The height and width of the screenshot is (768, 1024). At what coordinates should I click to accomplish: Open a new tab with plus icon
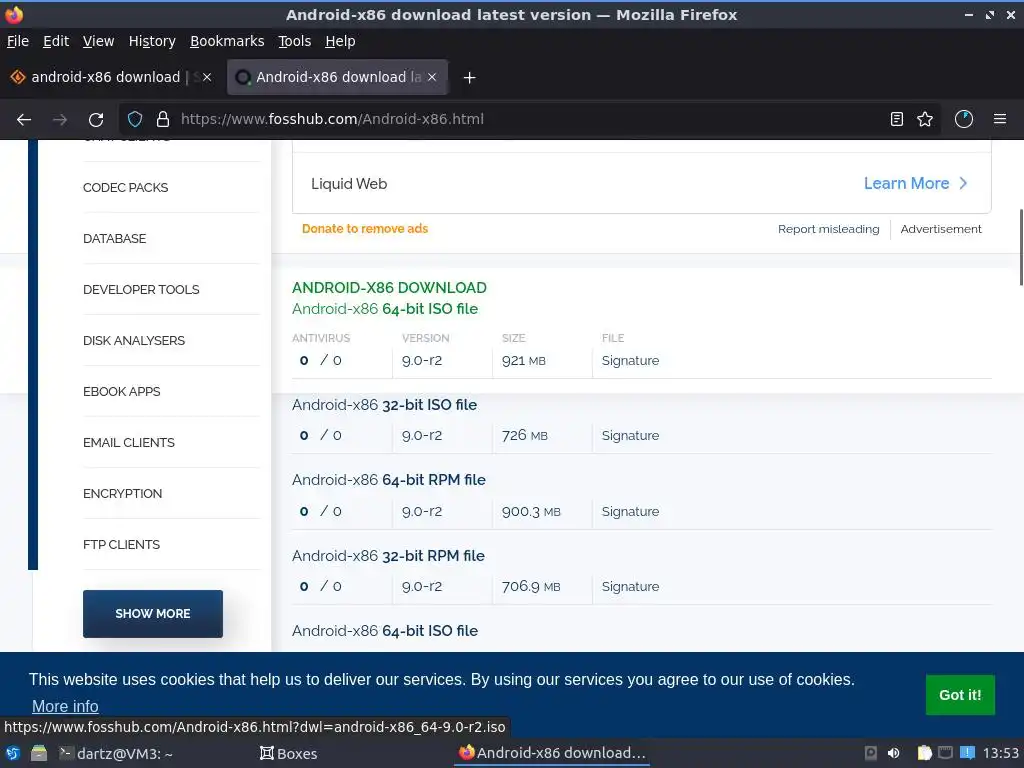[x=469, y=78]
